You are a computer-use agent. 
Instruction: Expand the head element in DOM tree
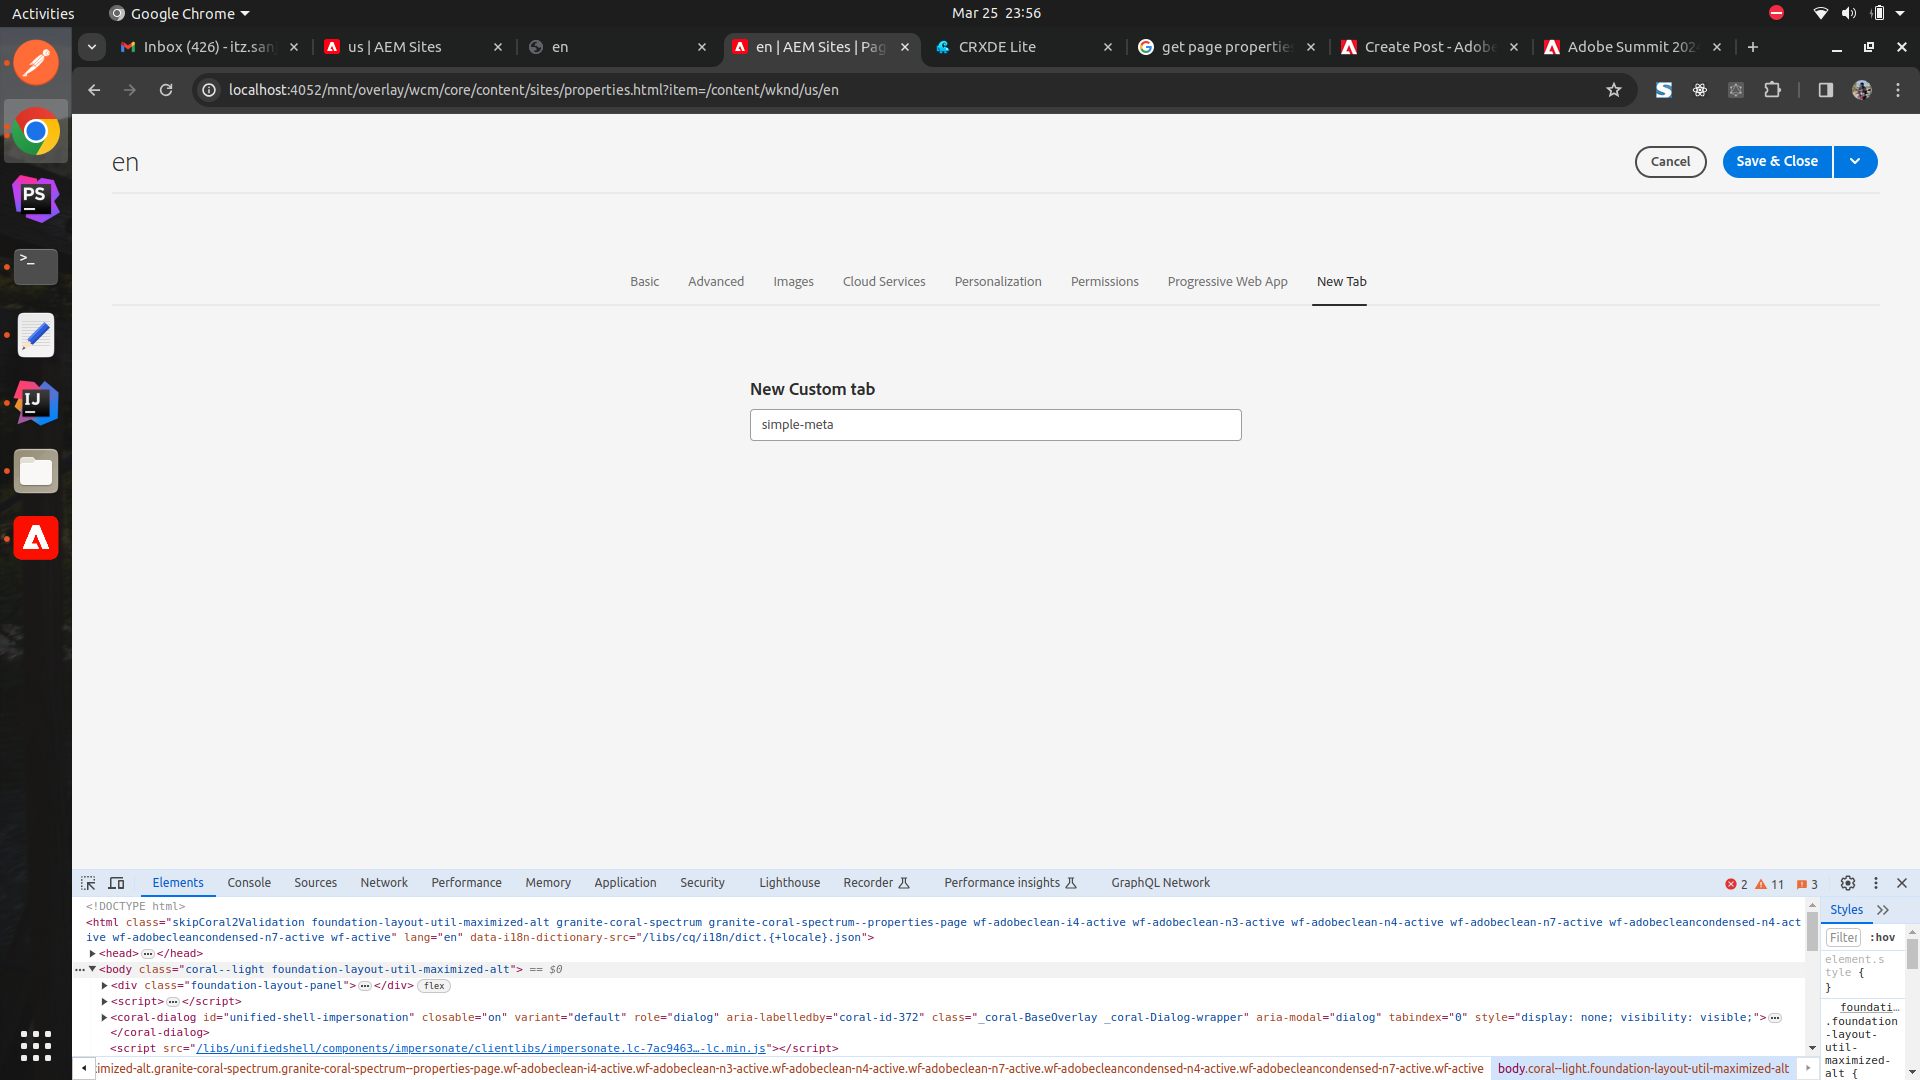pos(90,953)
